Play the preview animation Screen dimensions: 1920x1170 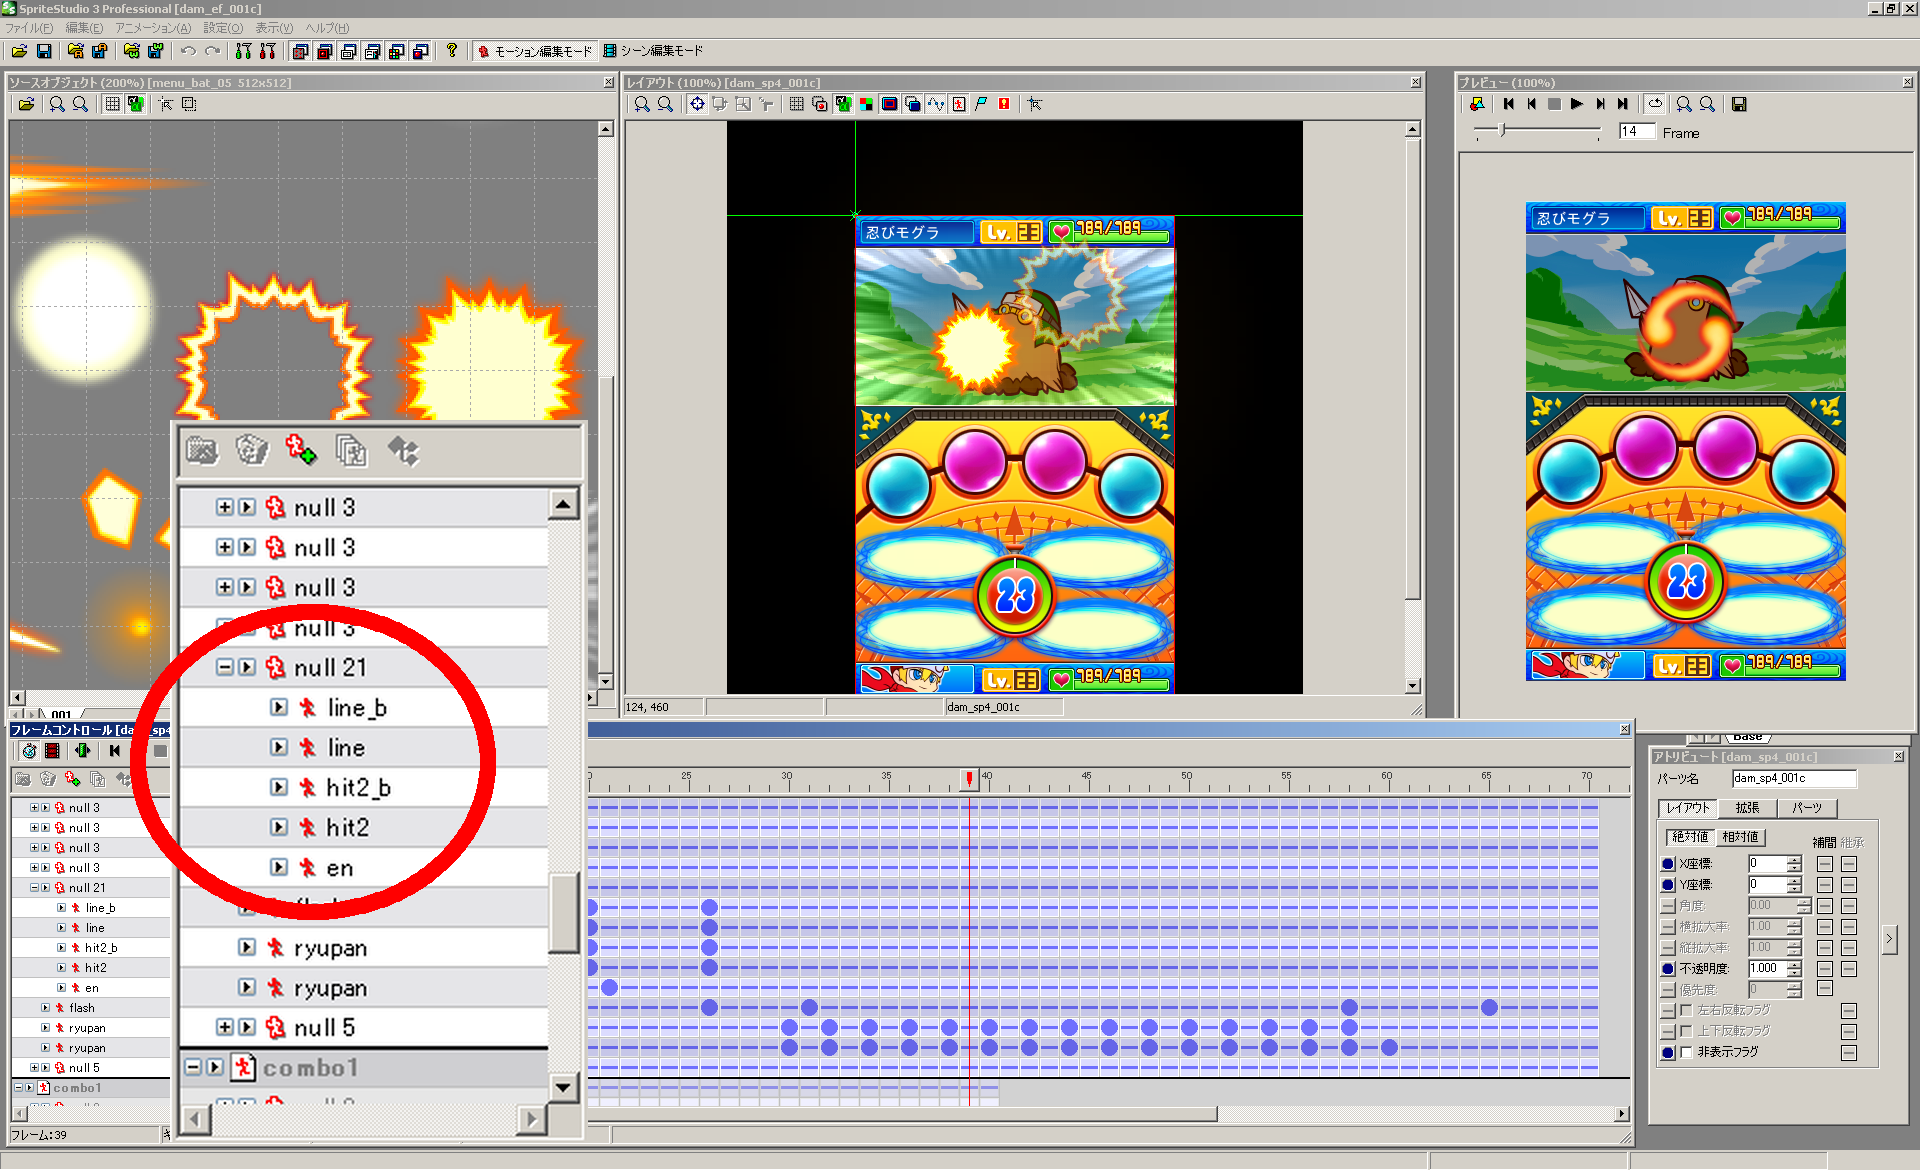pos(1577,104)
